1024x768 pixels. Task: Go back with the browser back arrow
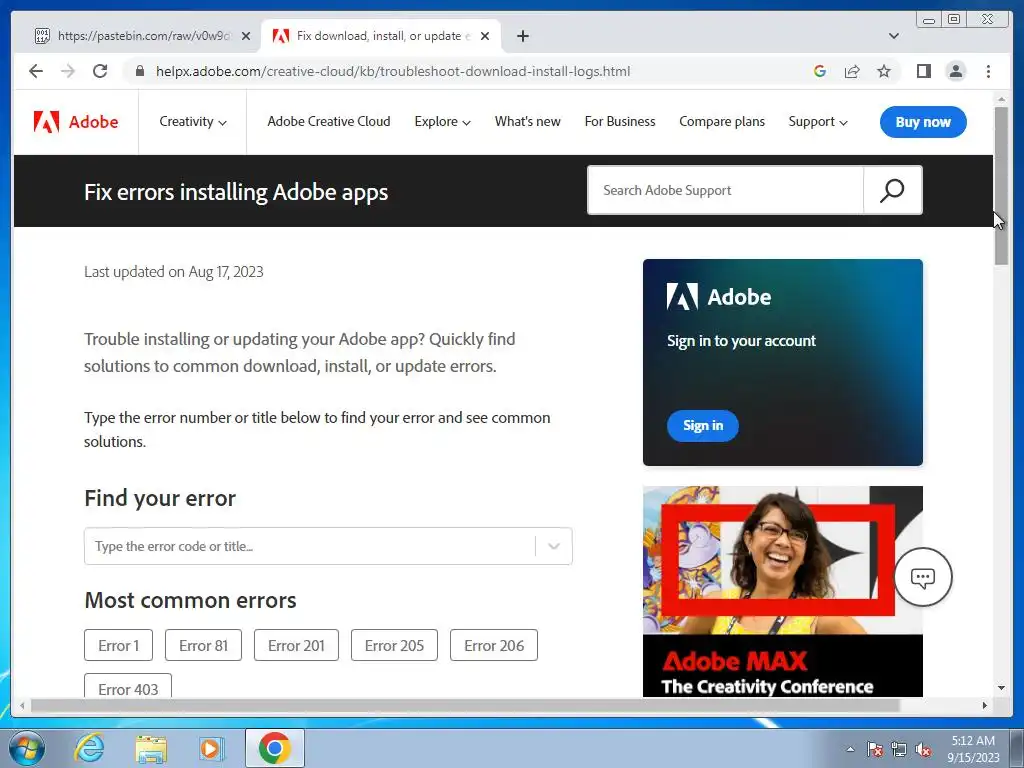(x=36, y=71)
